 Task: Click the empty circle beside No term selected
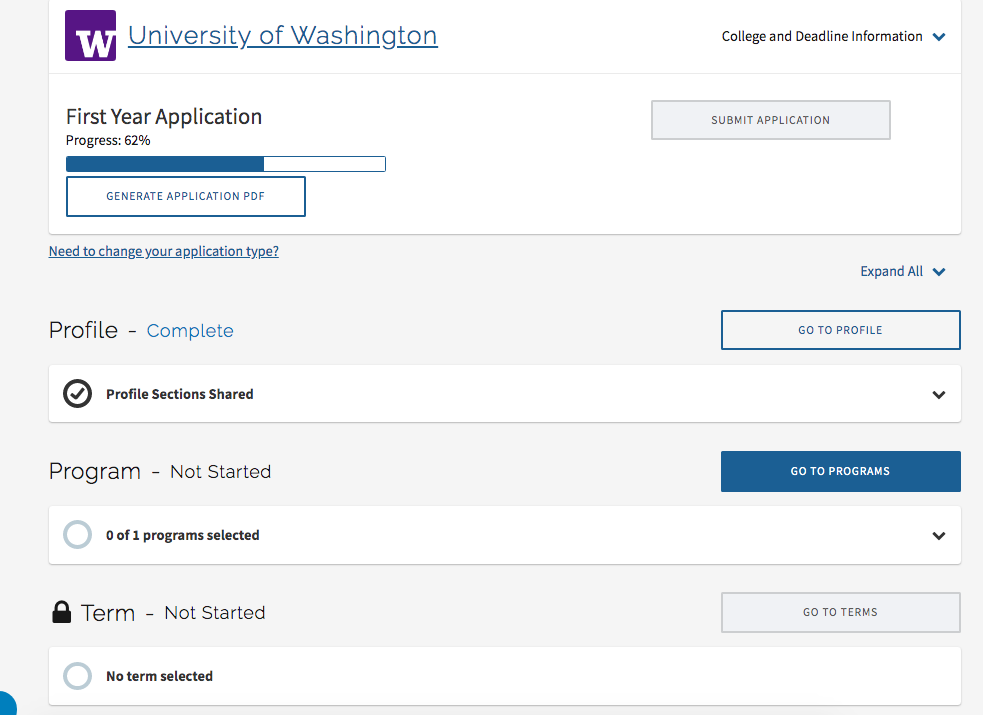[x=77, y=676]
